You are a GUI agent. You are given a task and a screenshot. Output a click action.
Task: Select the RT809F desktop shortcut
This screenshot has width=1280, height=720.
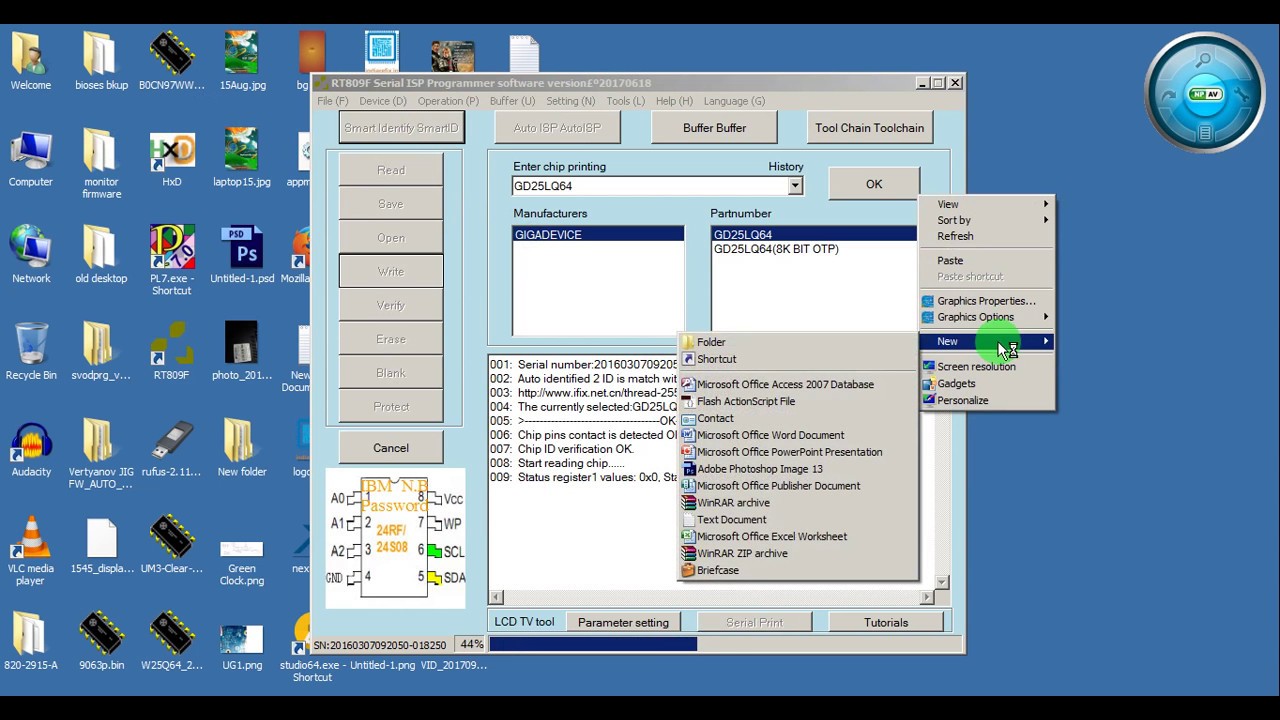click(171, 350)
